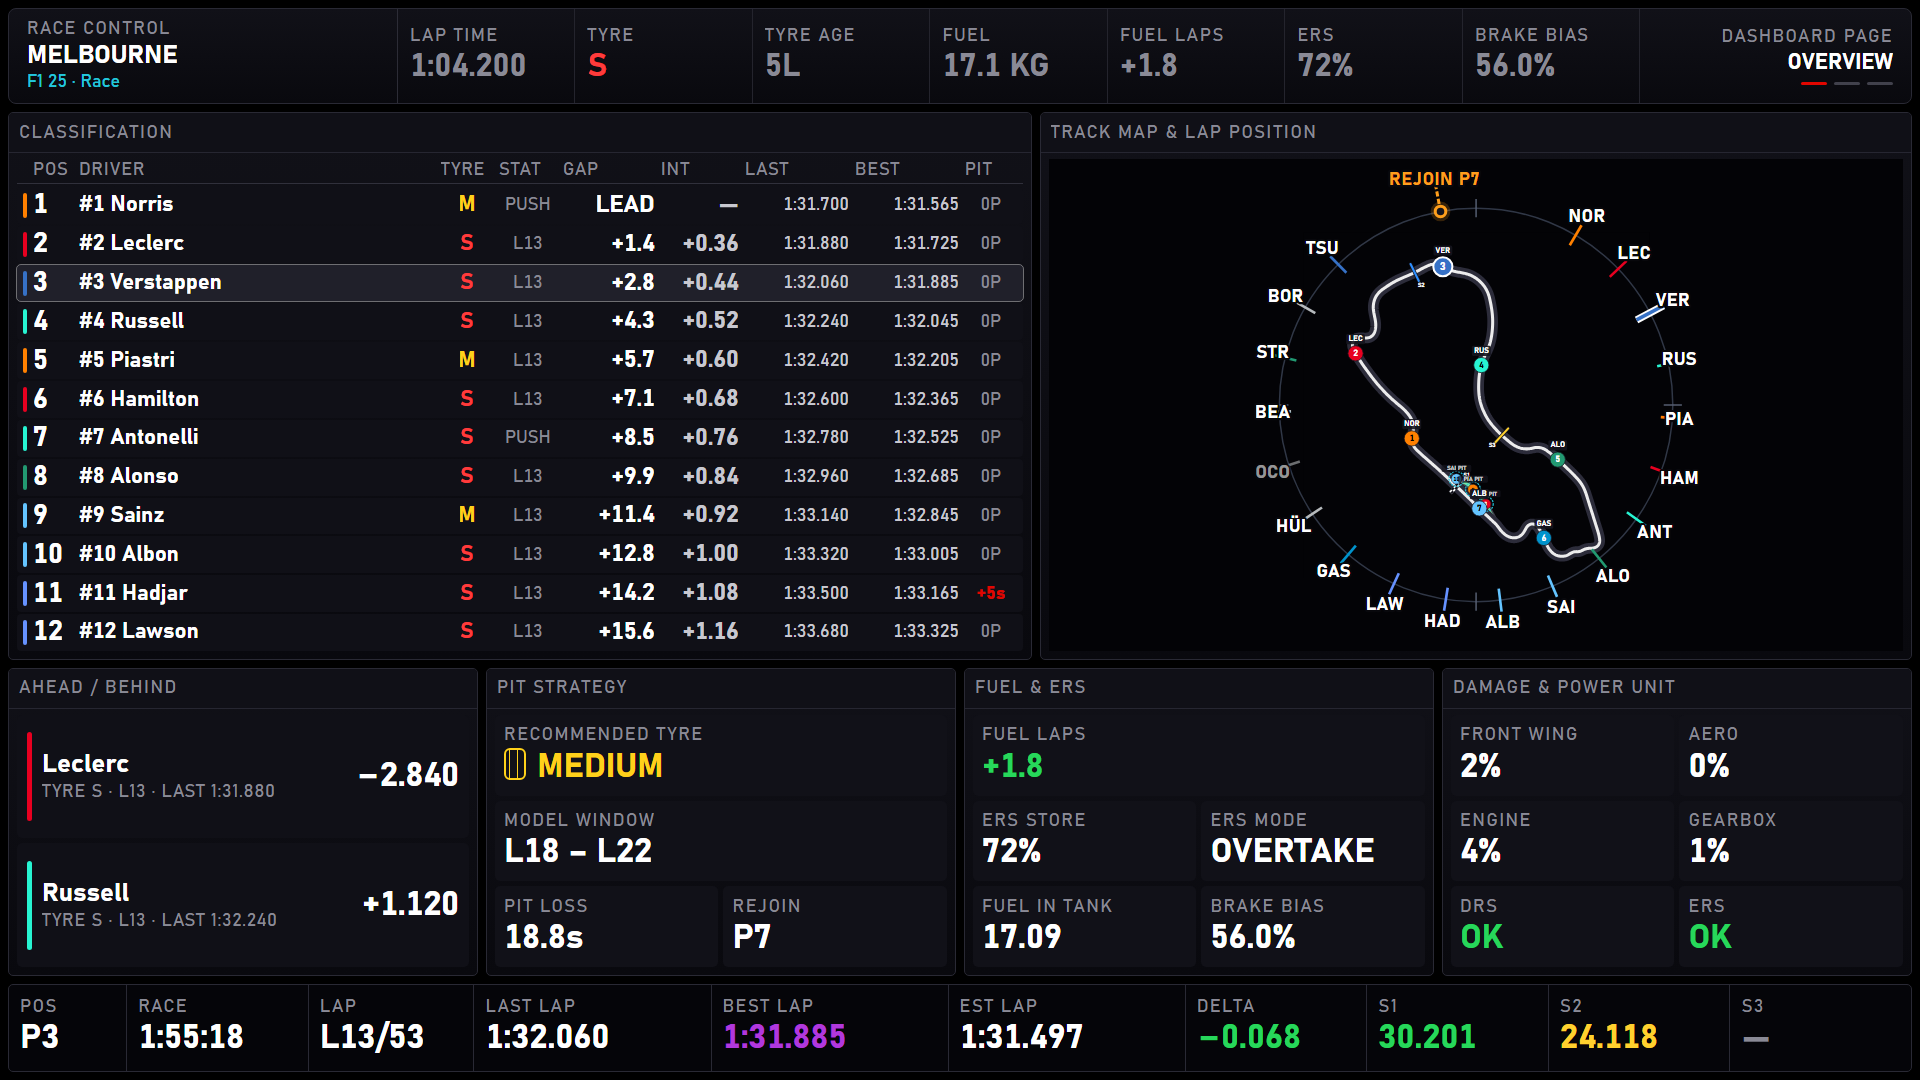Click the soft tyre S icon in Leclerc's row
The height and width of the screenshot is (1080, 1920).
click(467, 243)
